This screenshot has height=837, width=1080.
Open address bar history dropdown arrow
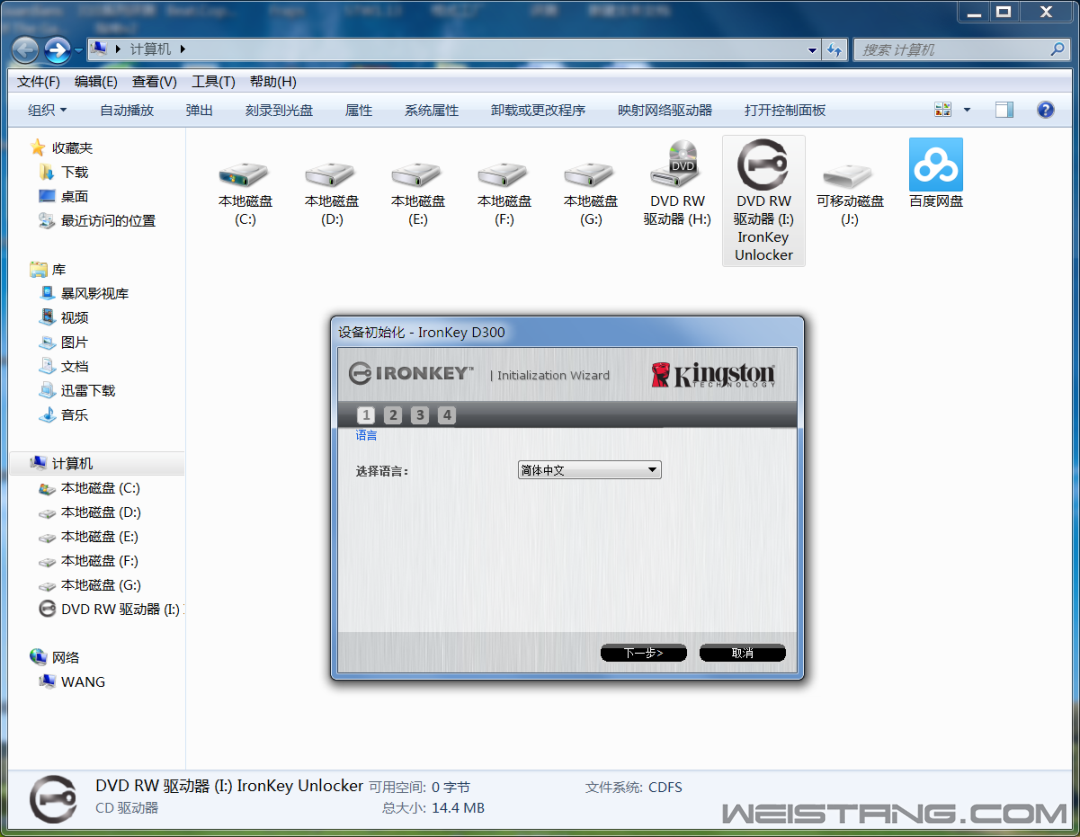coord(812,50)
